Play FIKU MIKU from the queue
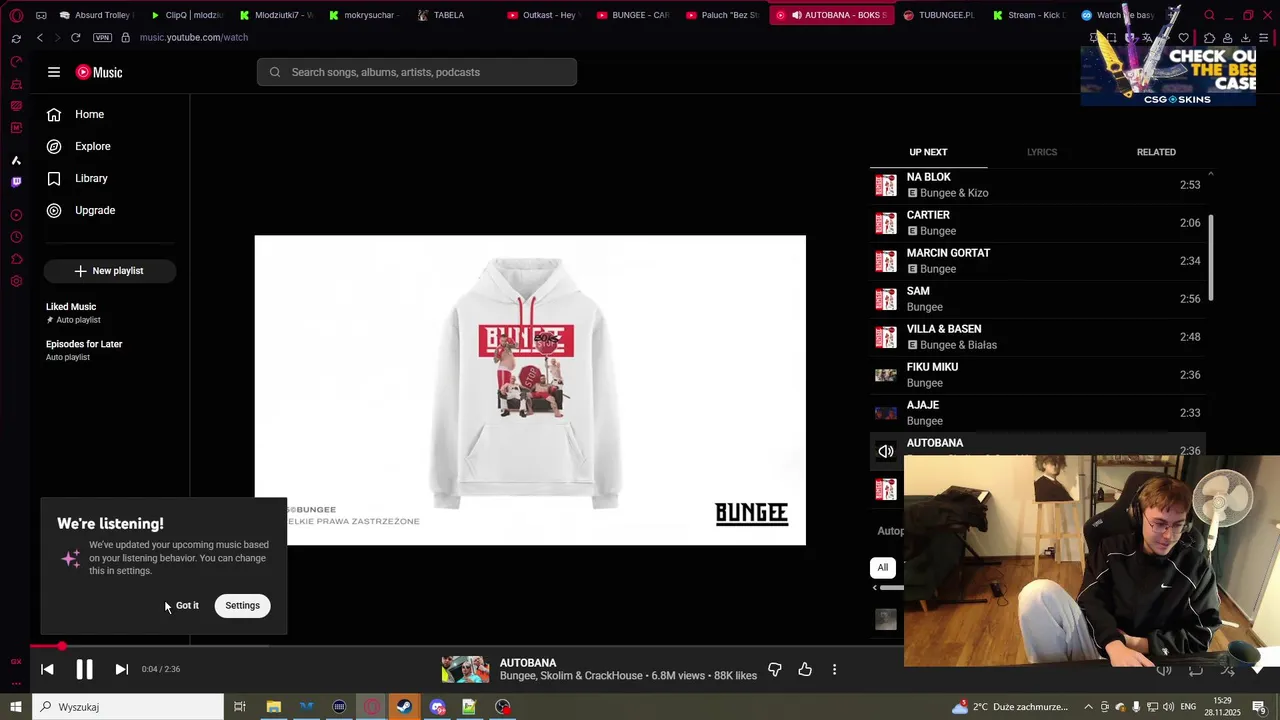 click(x=1037, y=375)
